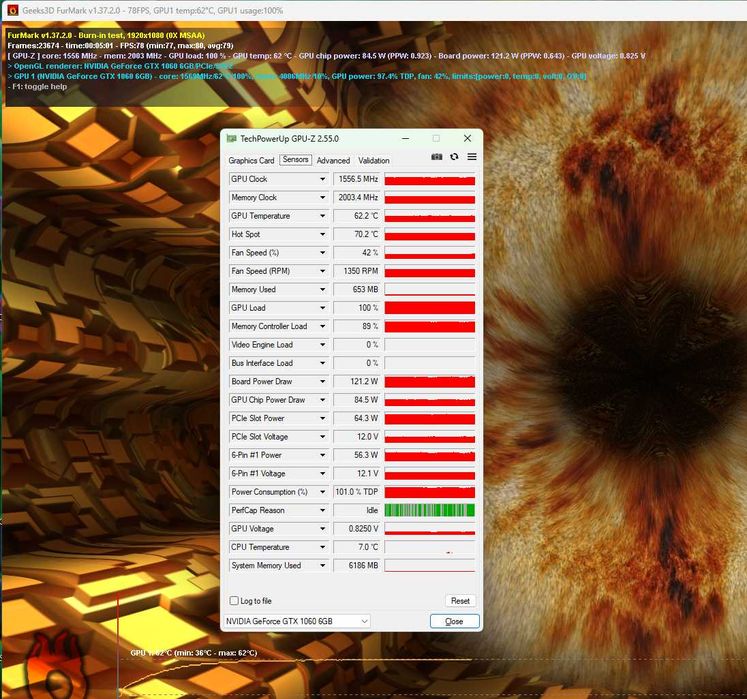Open the GPU Chip Power Draw dropdown

(x=323, y=400)
